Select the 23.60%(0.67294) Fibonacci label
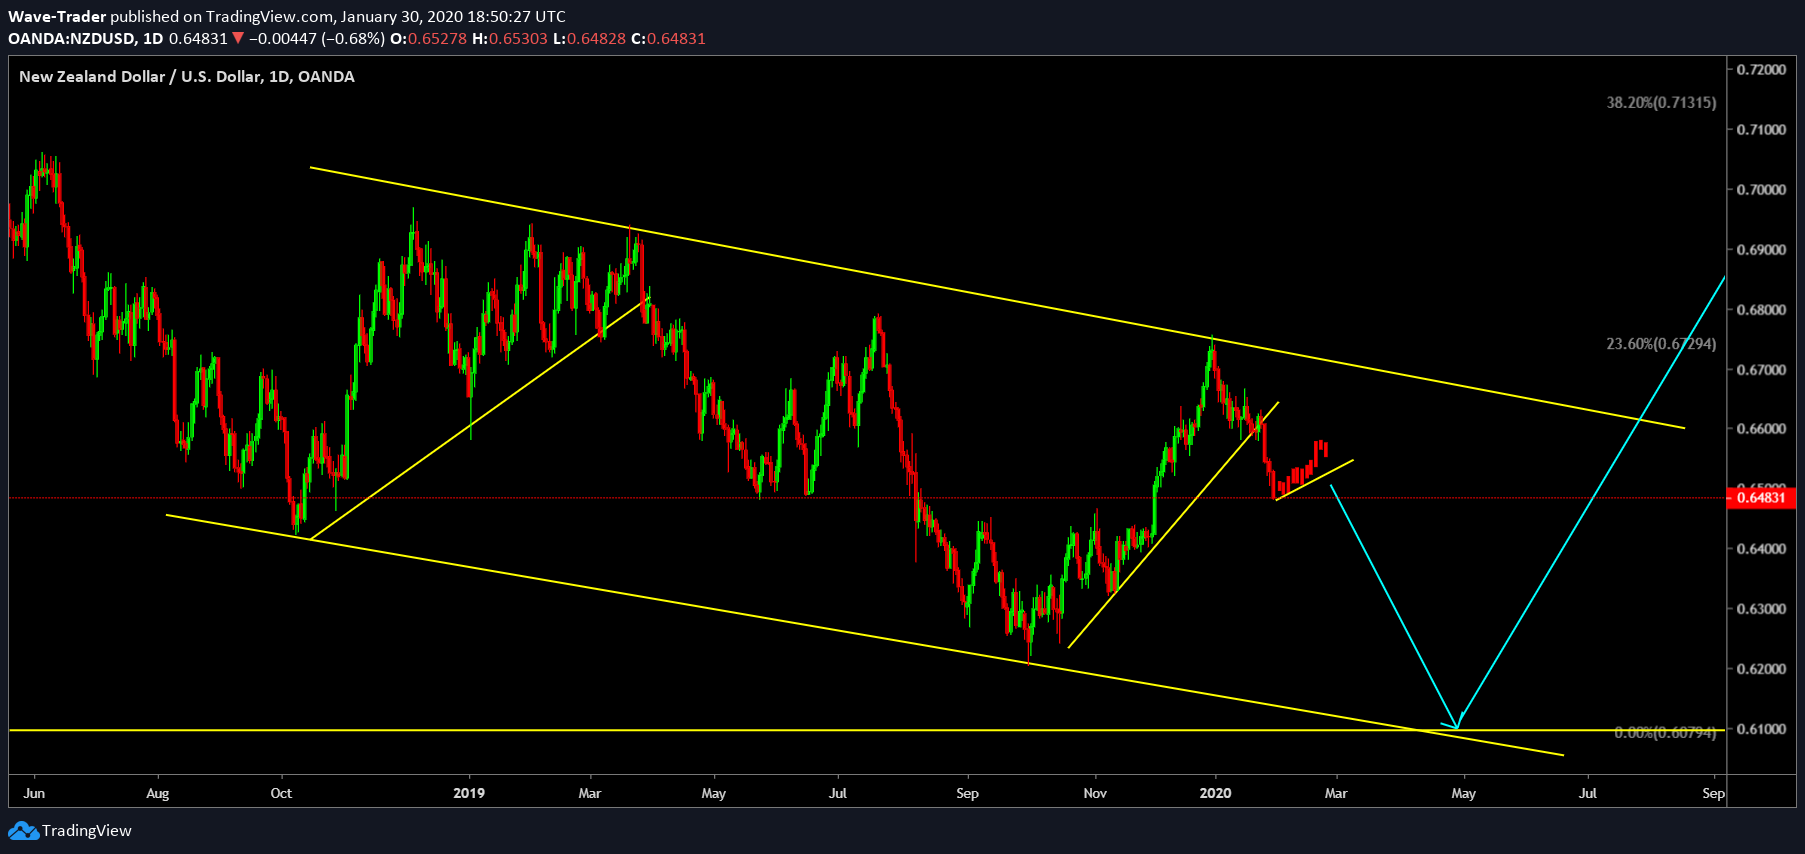 click(x=1661, y=344)
